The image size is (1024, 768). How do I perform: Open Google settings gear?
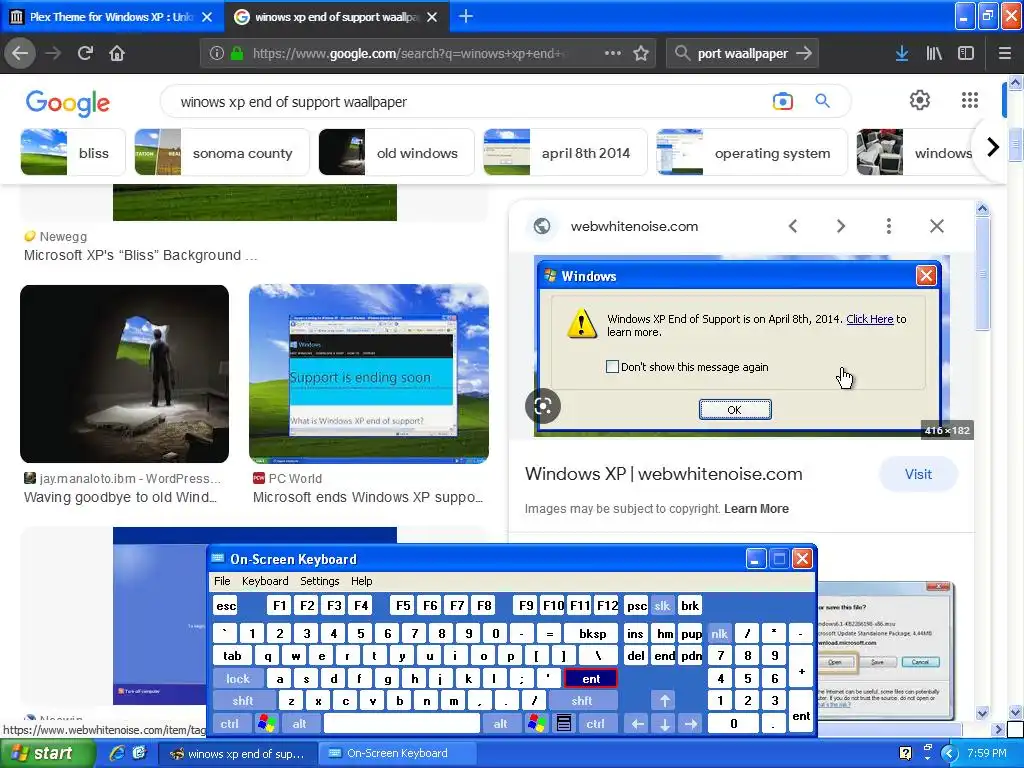point(920,100)
